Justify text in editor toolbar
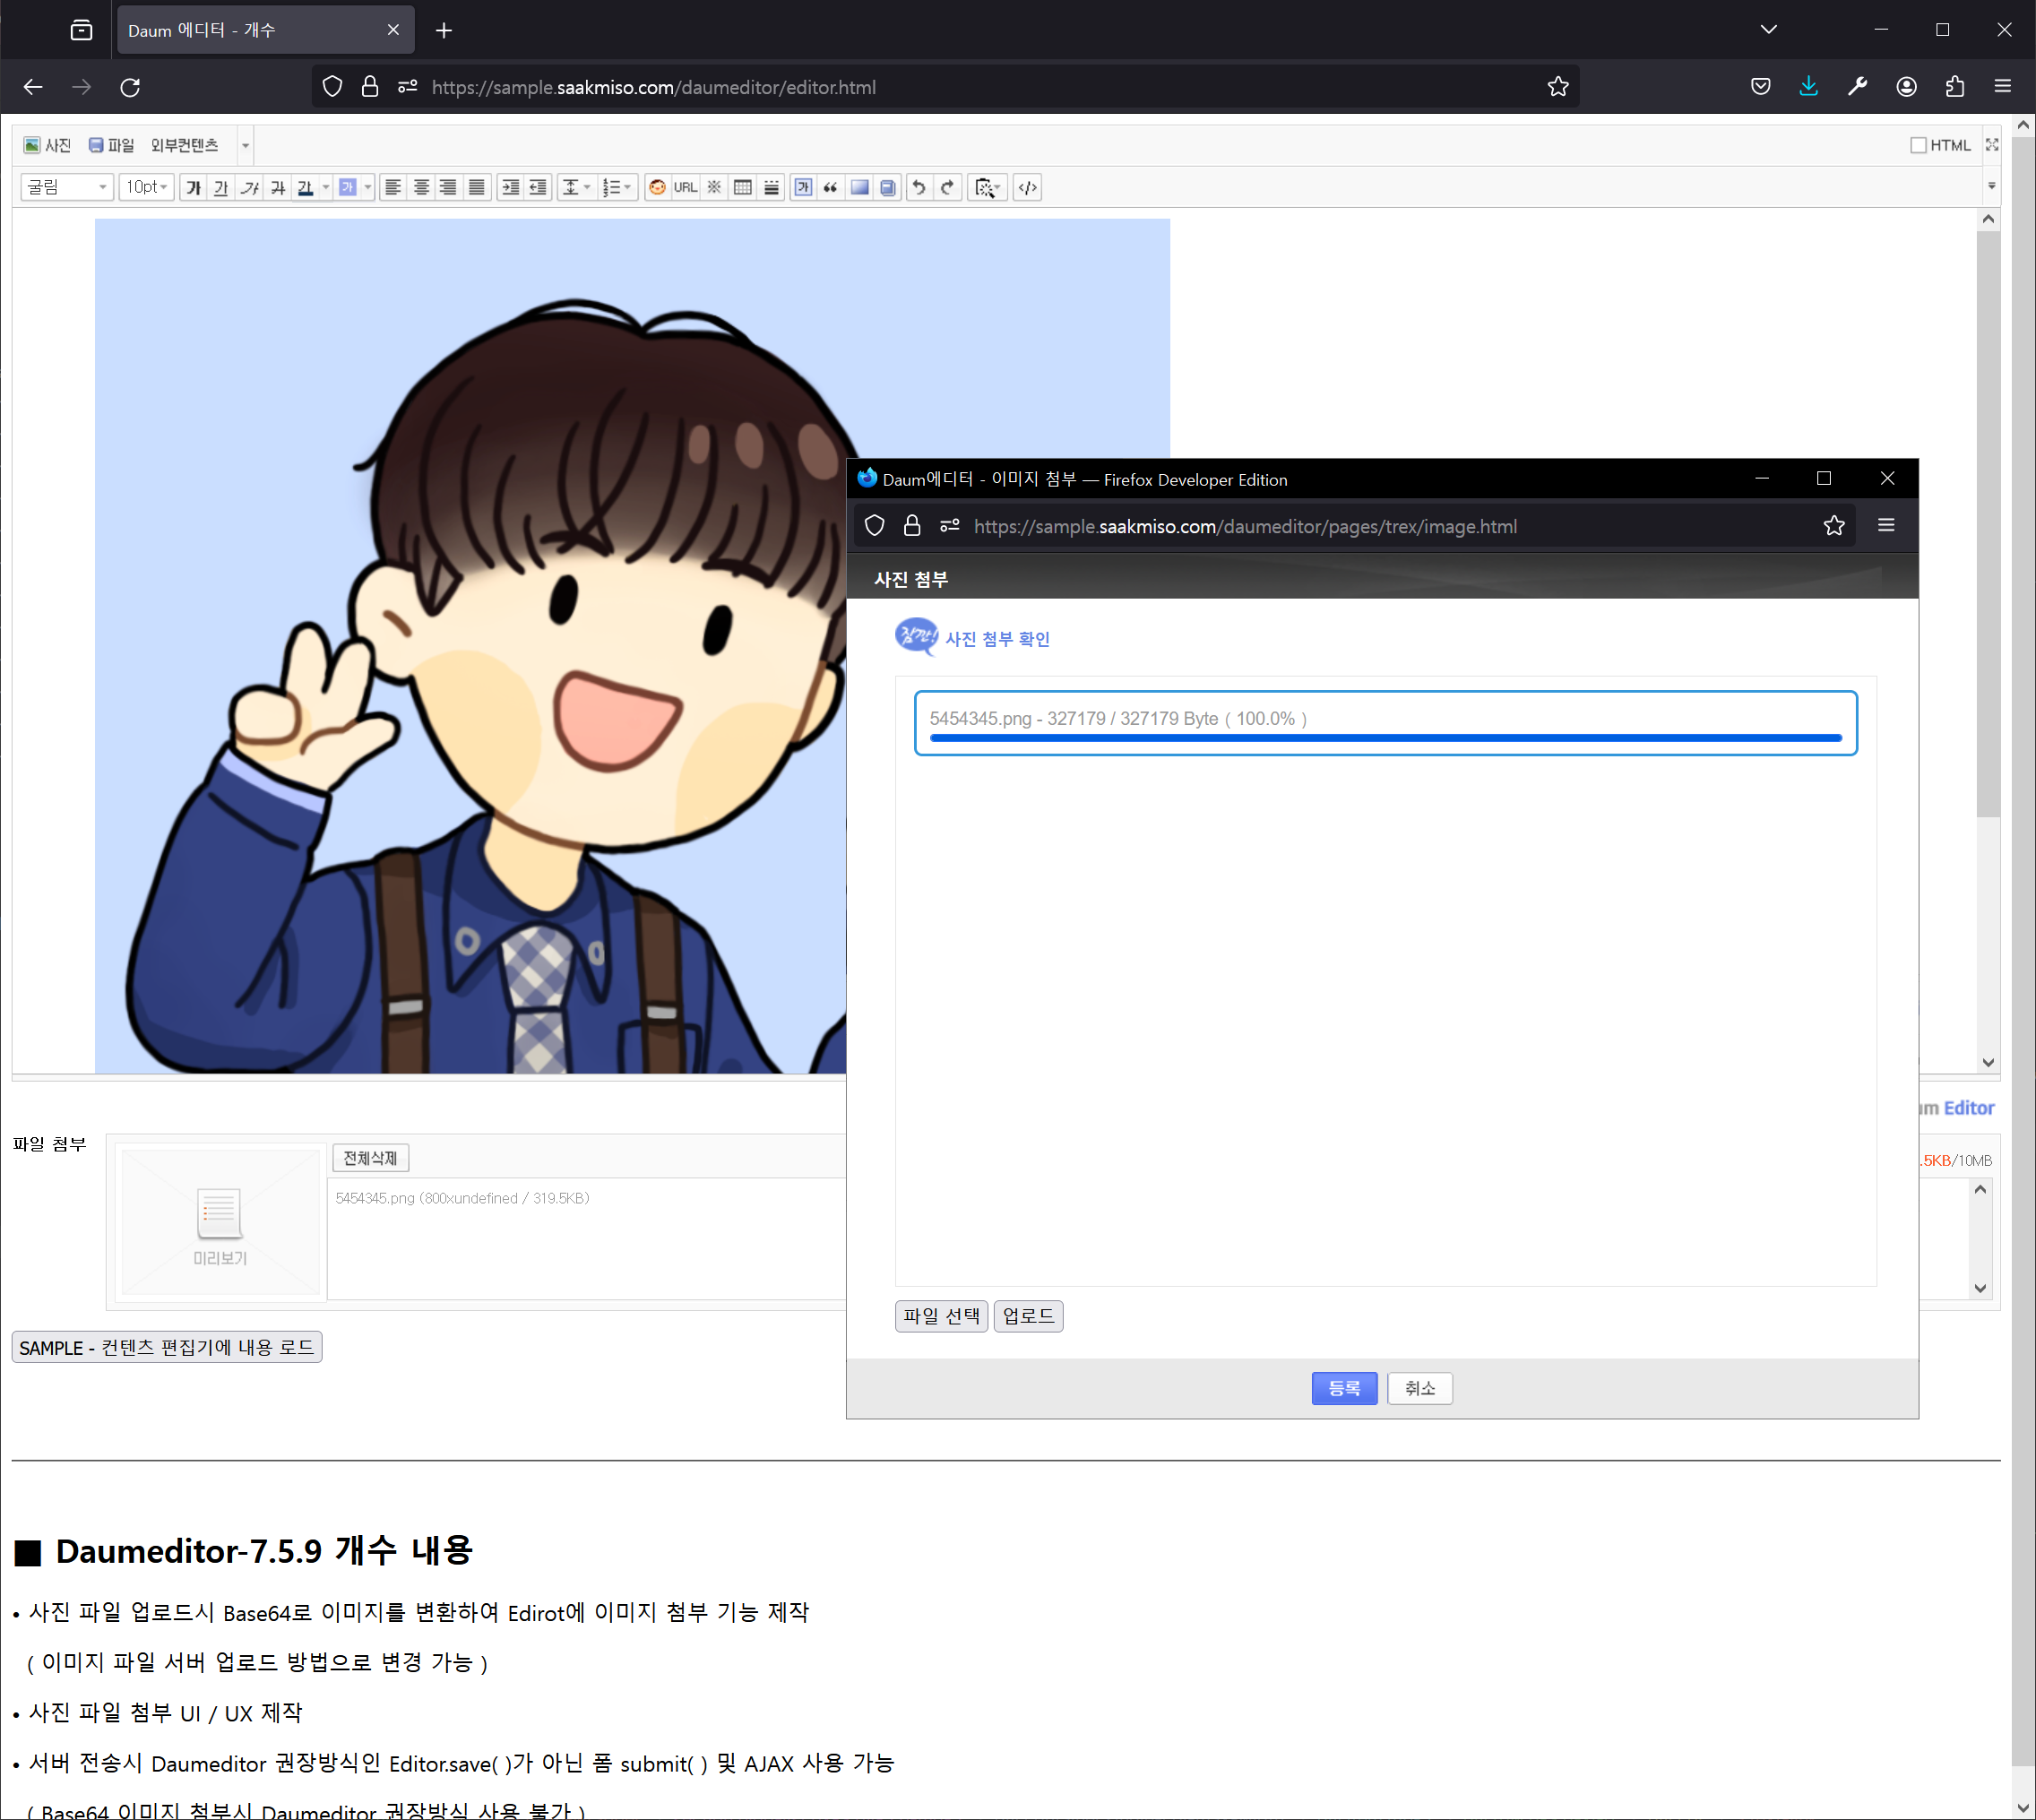 (476, 187)
